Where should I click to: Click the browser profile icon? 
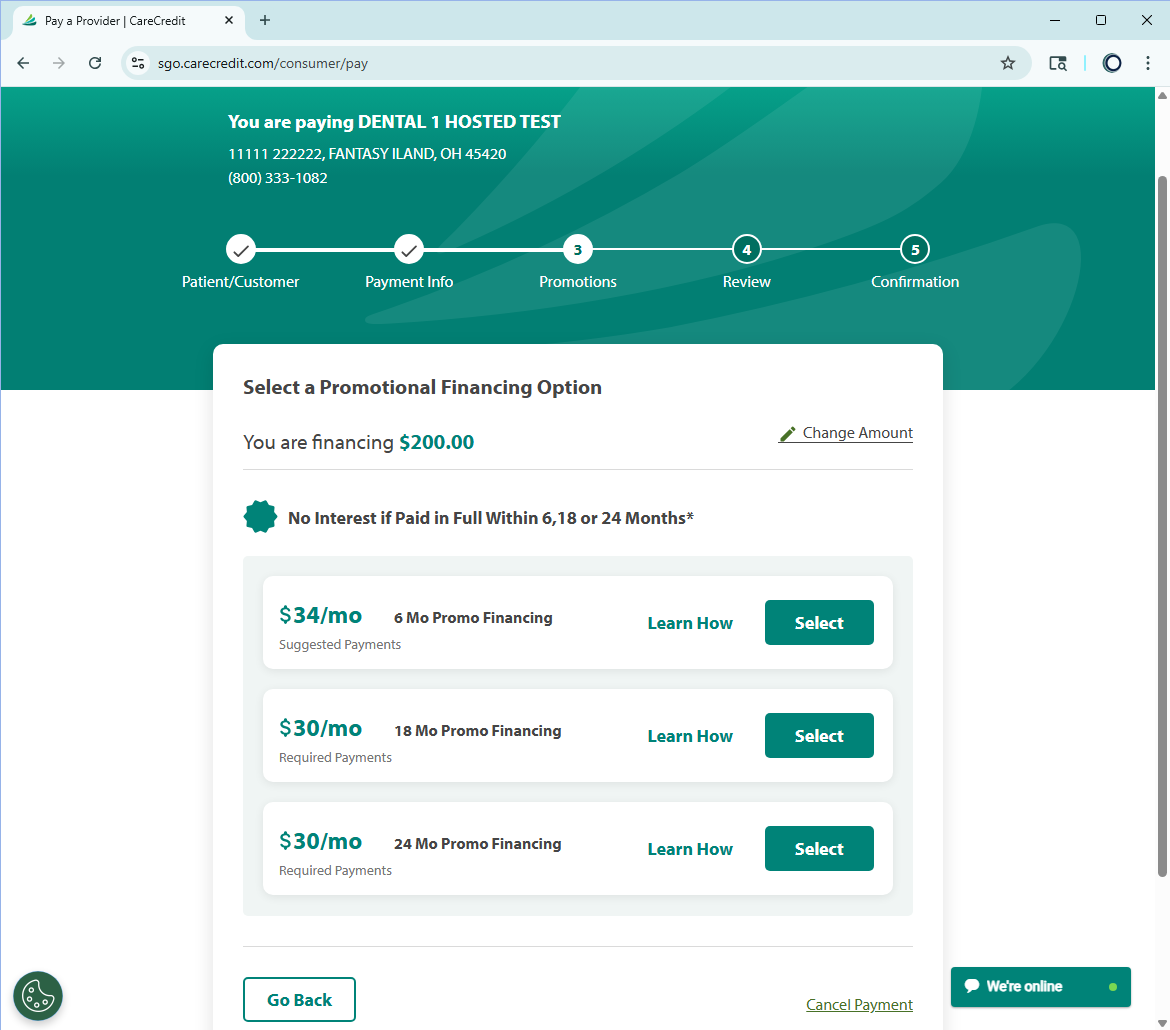click(1112, 63)
